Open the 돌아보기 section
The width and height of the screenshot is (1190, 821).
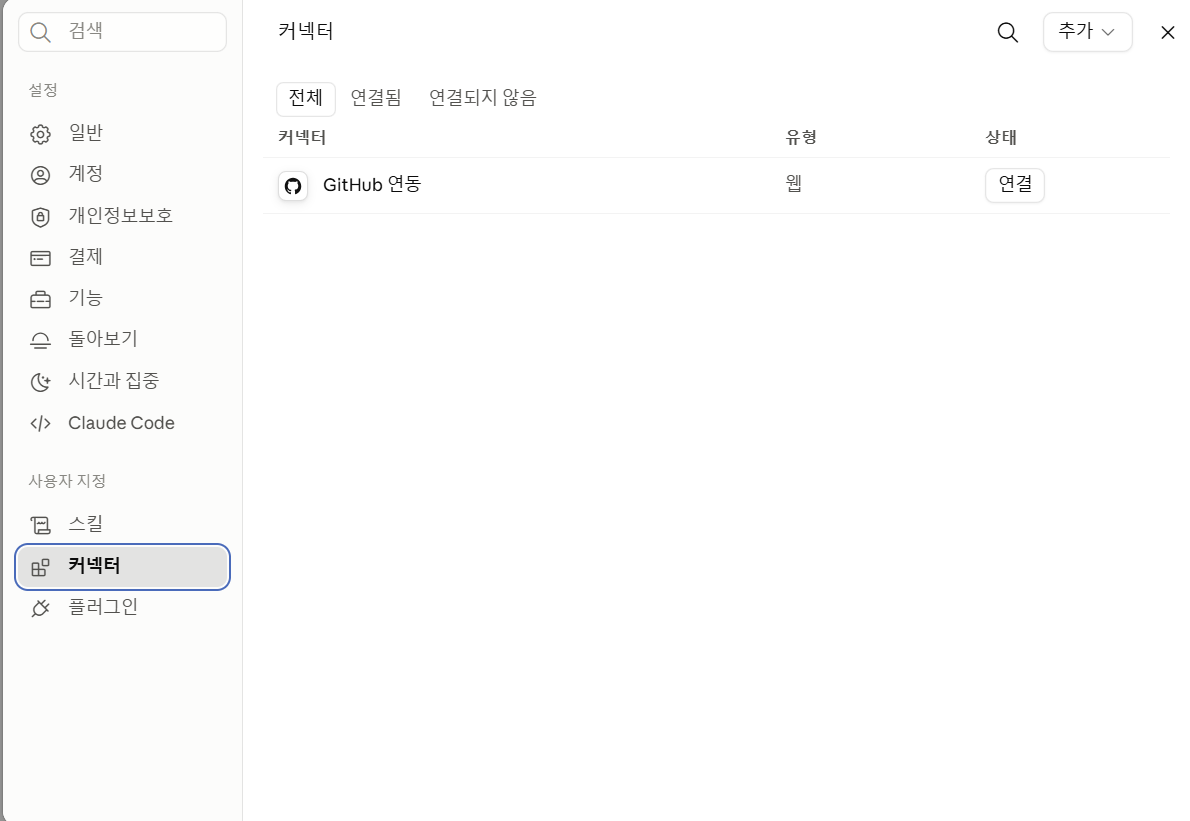point(122,339)
